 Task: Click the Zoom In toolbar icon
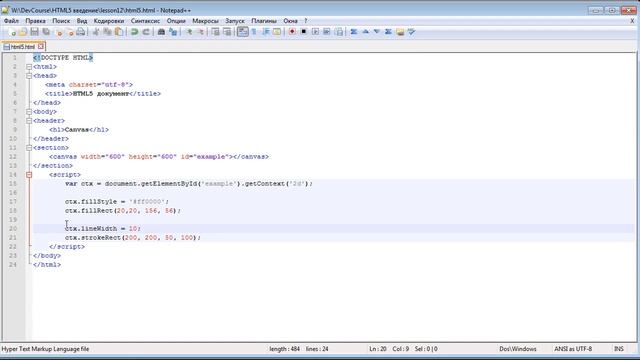(x=189, y=32)
